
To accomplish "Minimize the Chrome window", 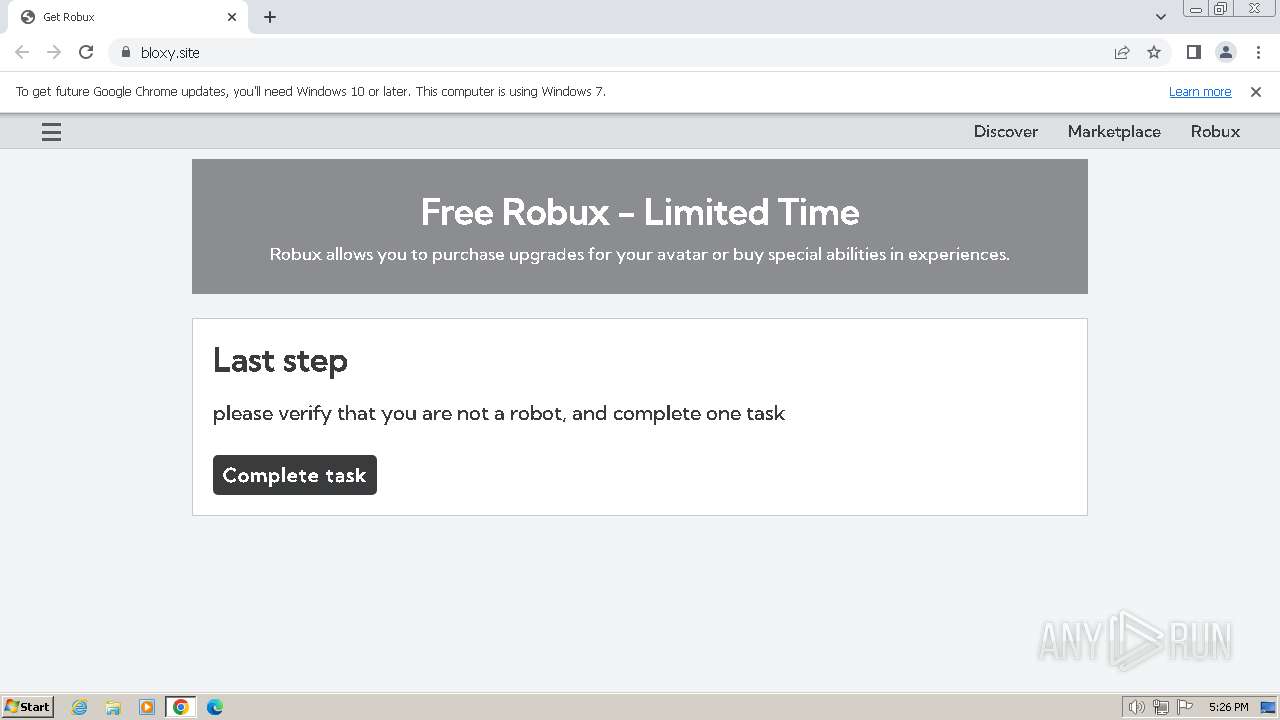I will pyautogui.click(x=1196, y=9).
